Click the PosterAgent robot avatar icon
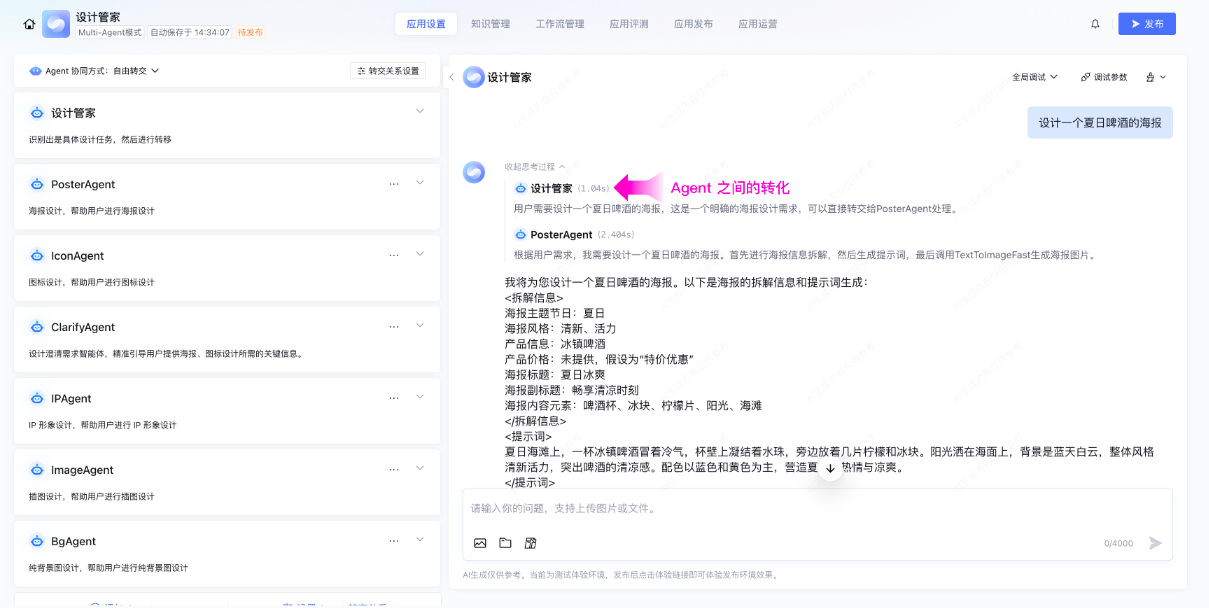 point(519,235)
